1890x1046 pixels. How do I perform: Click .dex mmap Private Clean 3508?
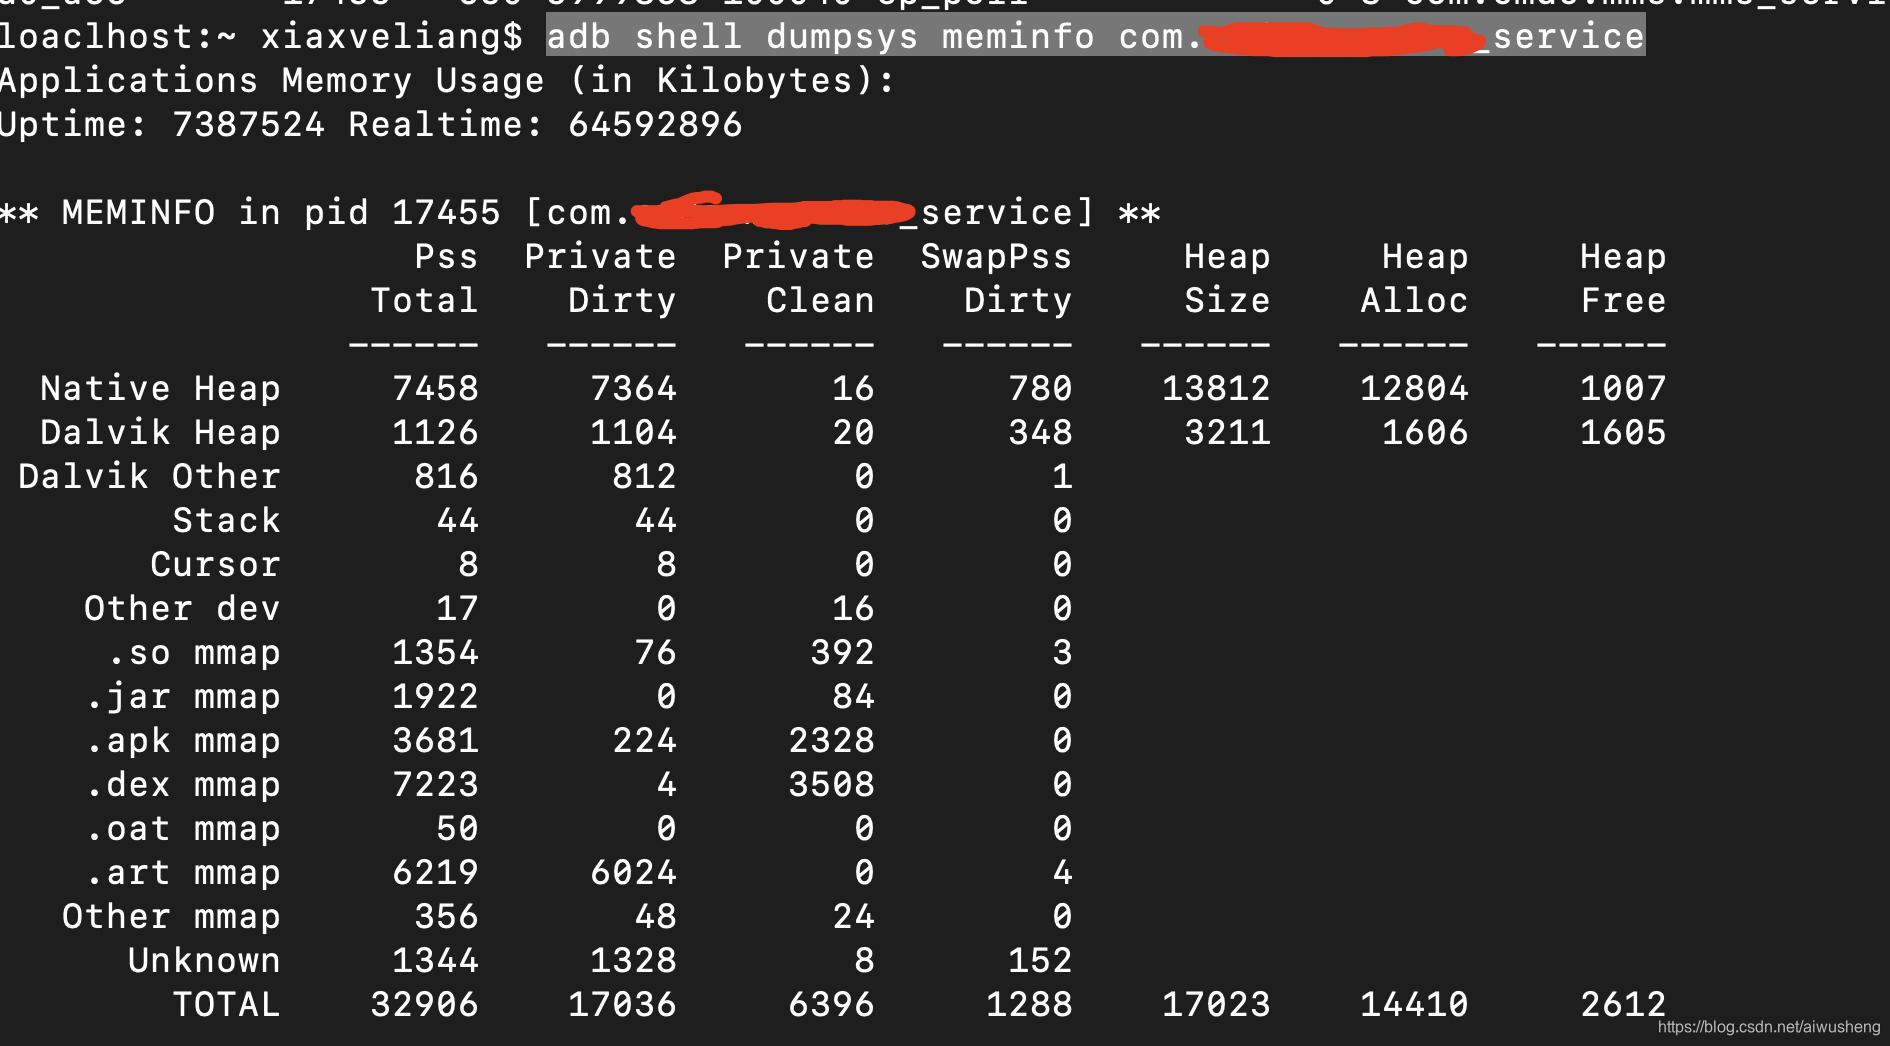tap(831, 785)
